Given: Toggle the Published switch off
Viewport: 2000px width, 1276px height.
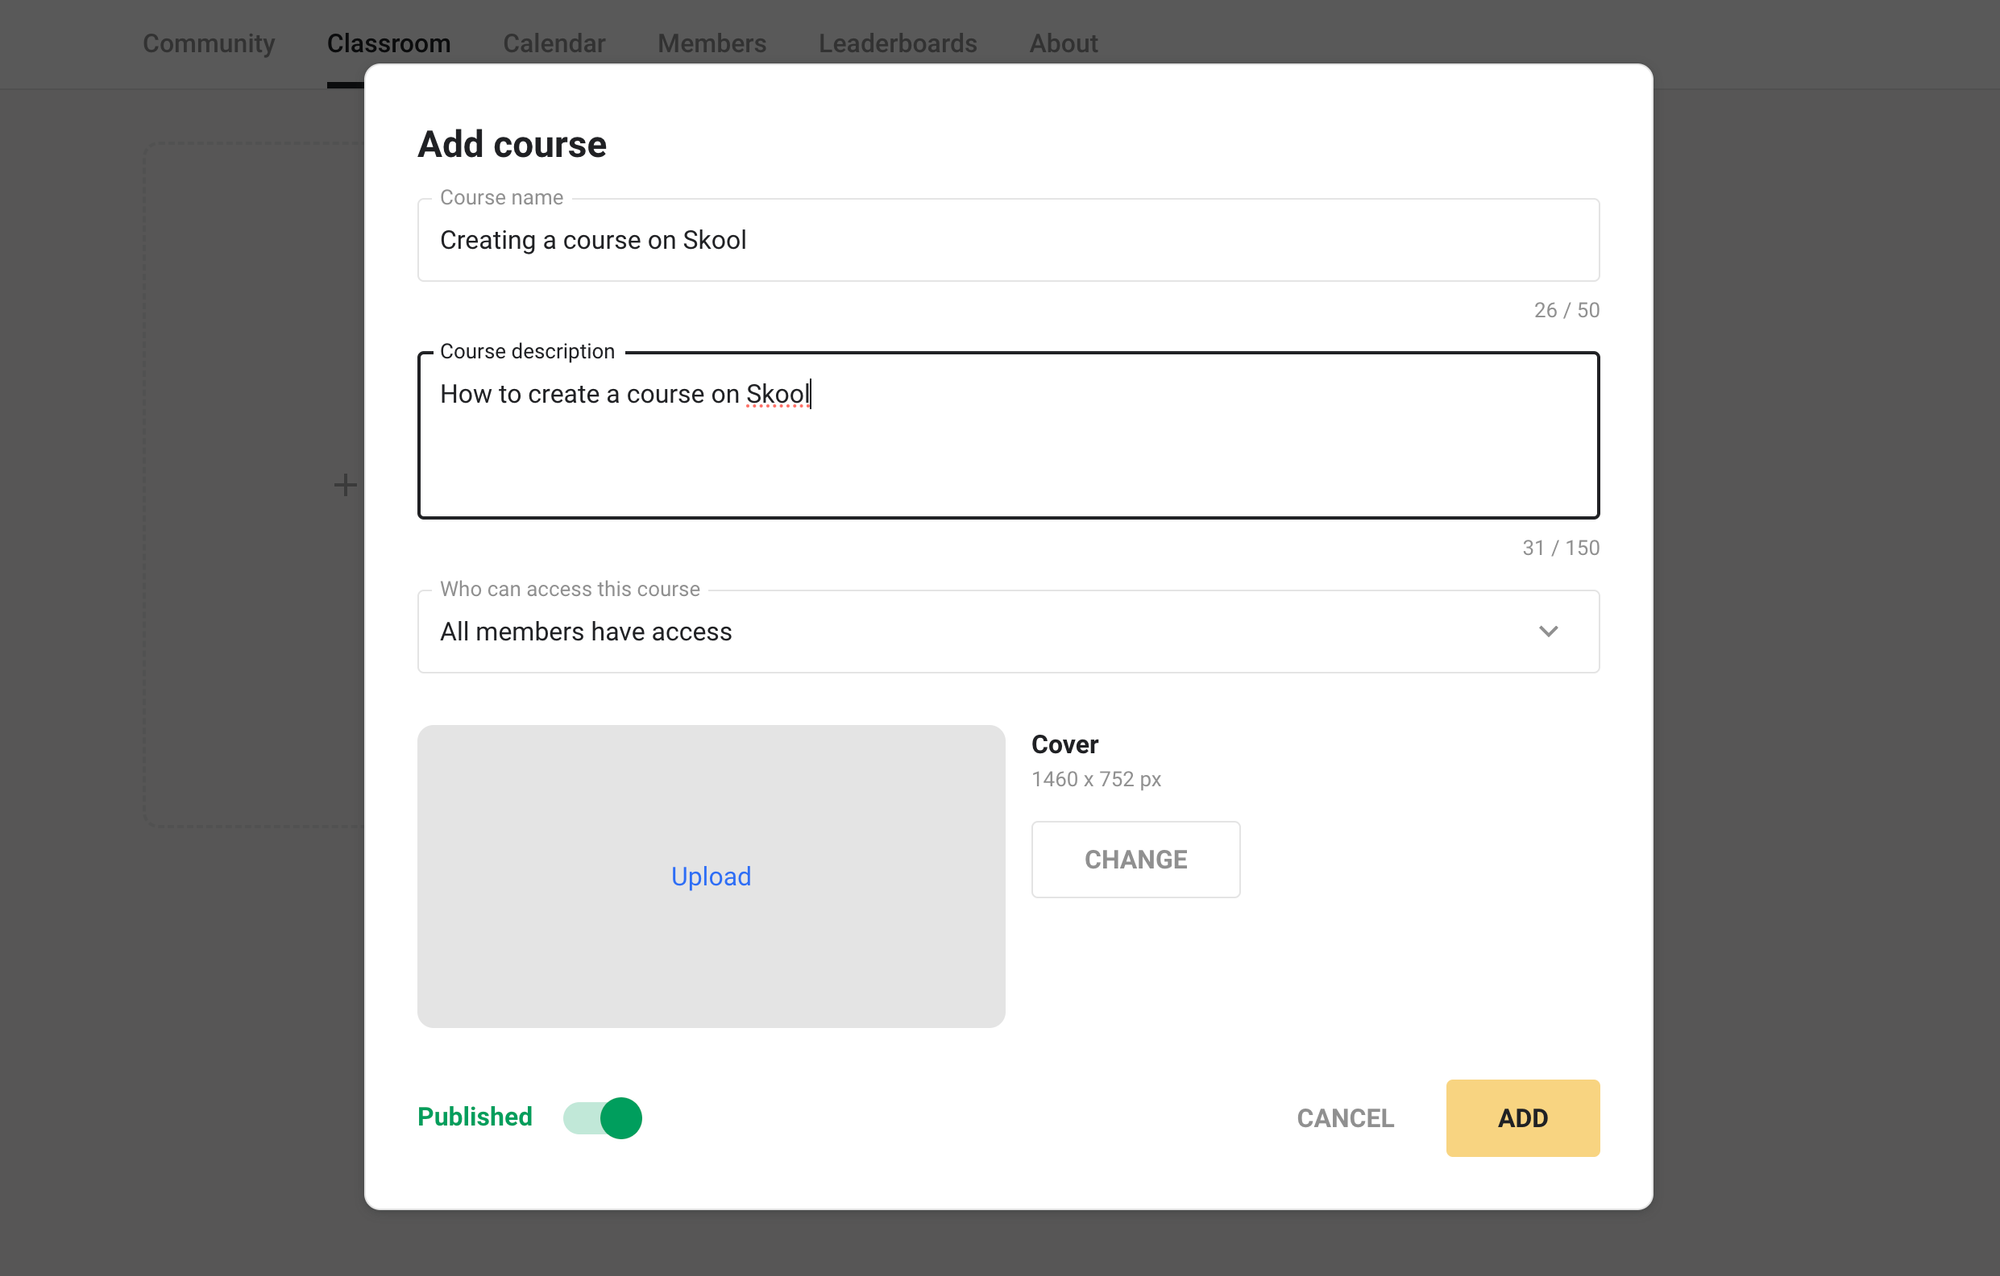Looking at the screenshot, I should pos(602,1117).
